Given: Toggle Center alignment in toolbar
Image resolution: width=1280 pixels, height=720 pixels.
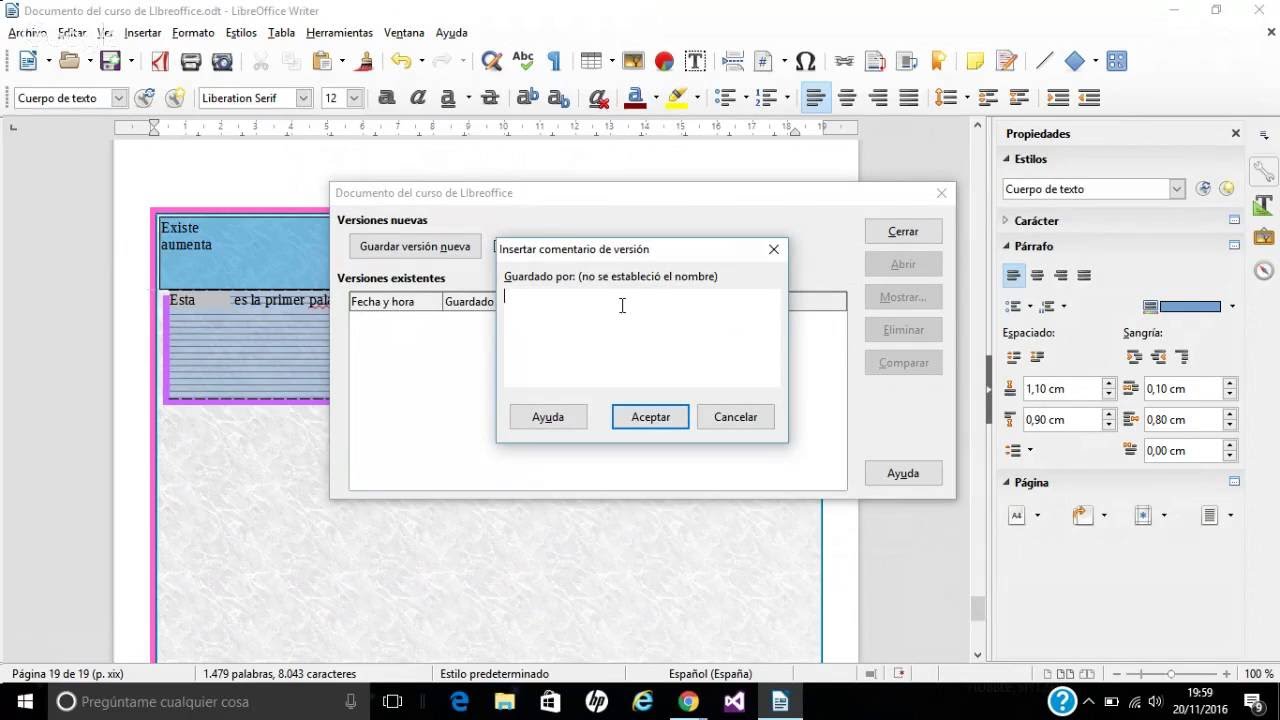Looking at the screenshot, I should click(847, 98).
